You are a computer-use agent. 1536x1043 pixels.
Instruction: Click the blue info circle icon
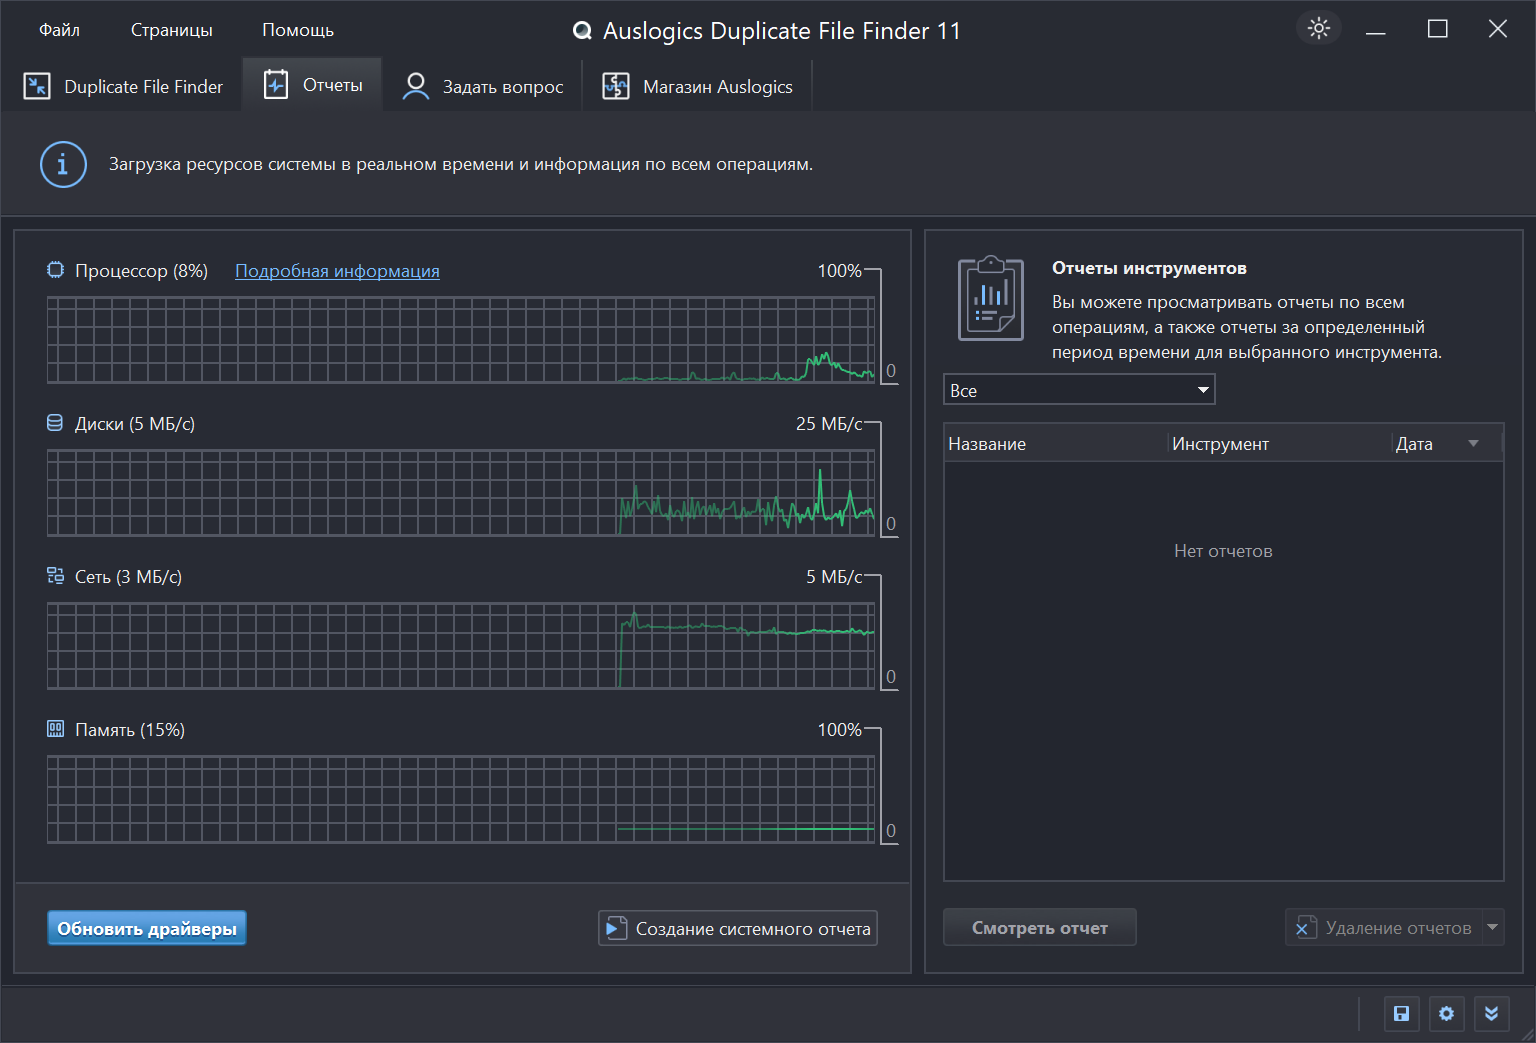click(x=63, y=164)
